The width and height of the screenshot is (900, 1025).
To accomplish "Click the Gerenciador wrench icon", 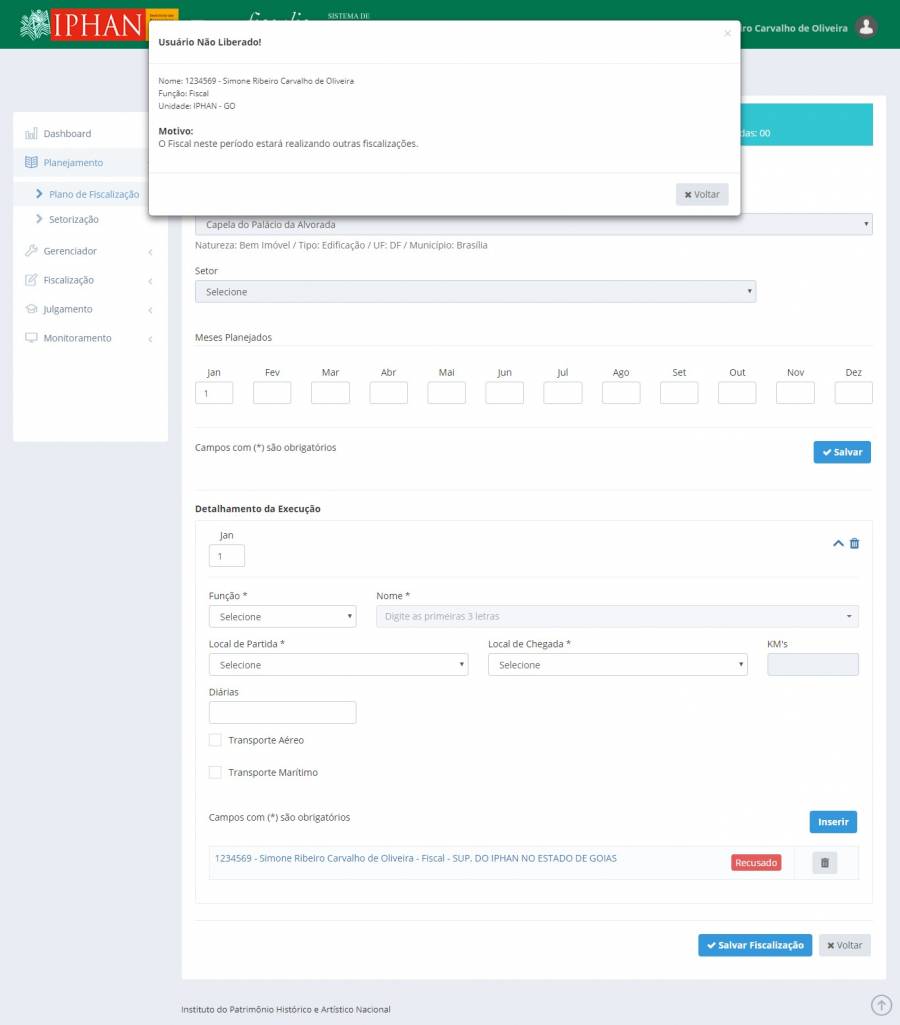I will (31, 251).
